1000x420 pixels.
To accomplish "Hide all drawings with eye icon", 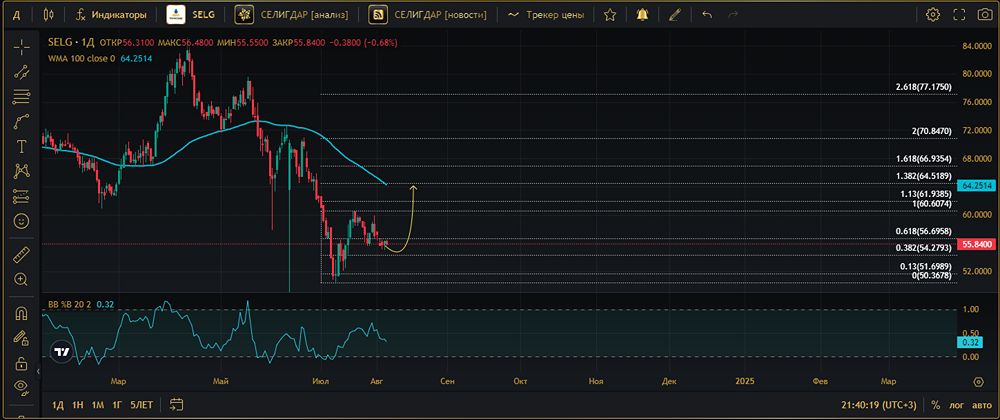I will [x=21, y=386].
